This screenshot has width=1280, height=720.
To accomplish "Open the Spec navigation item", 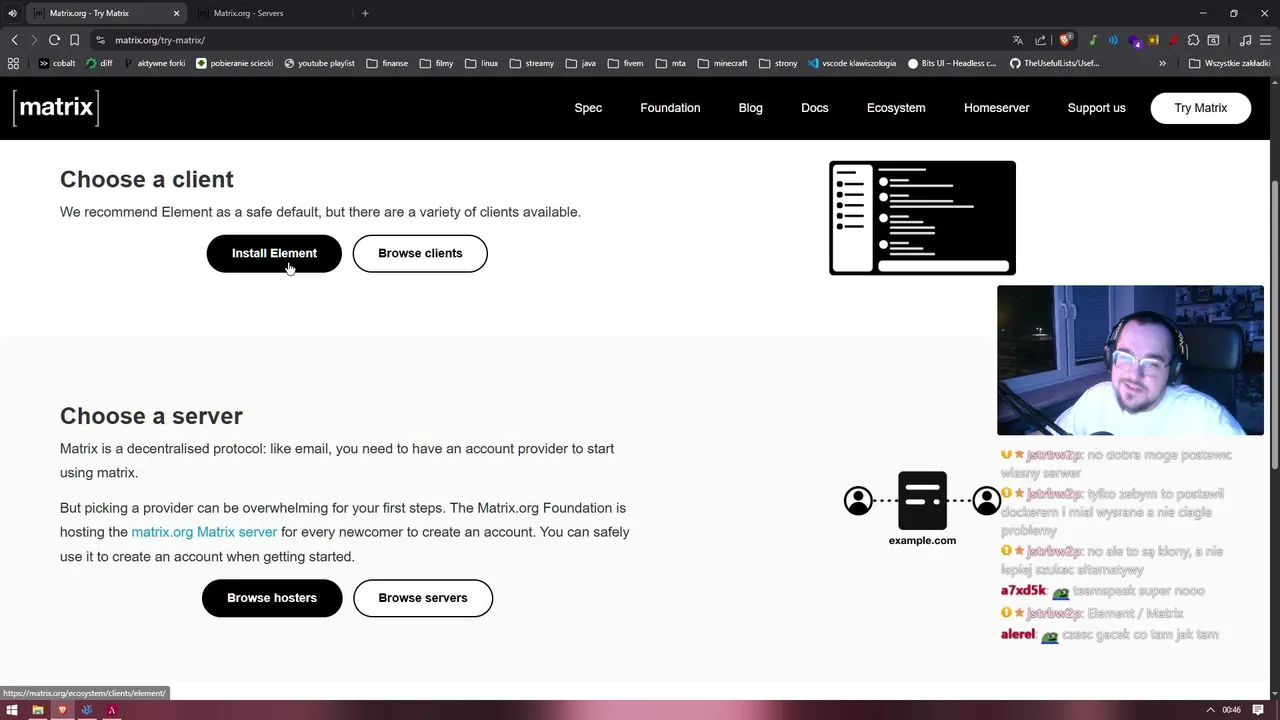I will (588, 108).
